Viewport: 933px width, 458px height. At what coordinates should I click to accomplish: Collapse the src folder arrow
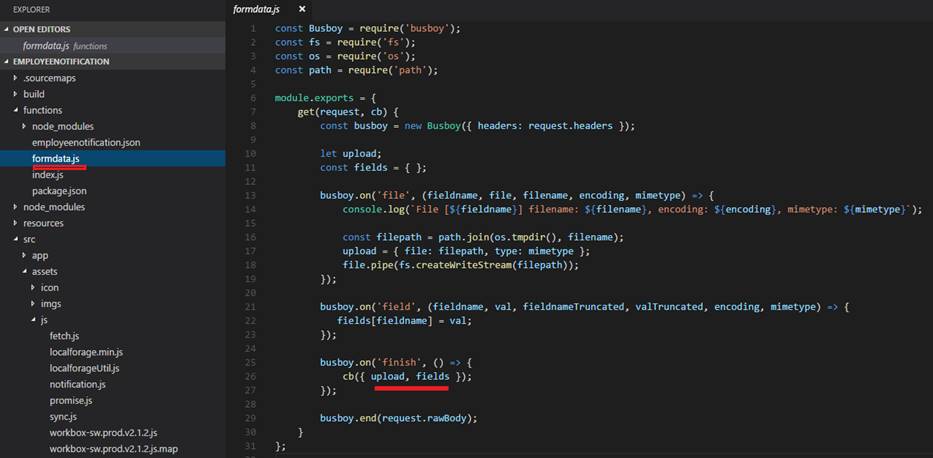pyautogui.click(x=15, y=239)
